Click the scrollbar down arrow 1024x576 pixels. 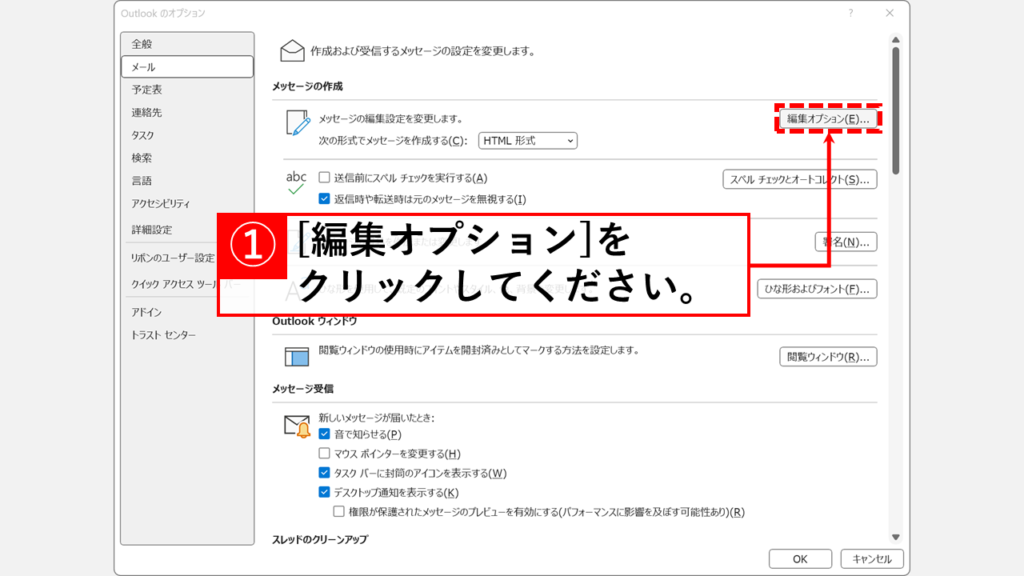click(896, 537)
